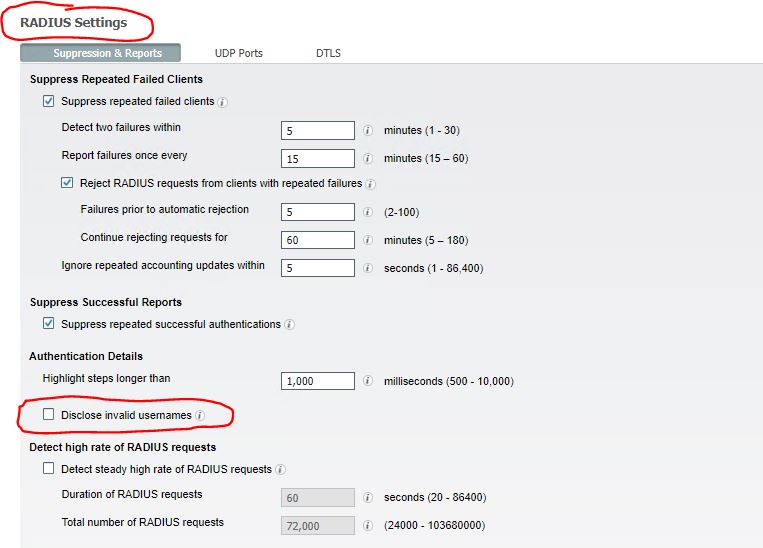The height and width of the screenshot is (548, 763).
Task: Click Continue rejecting requests for field
Action: (x=318, y=240)
